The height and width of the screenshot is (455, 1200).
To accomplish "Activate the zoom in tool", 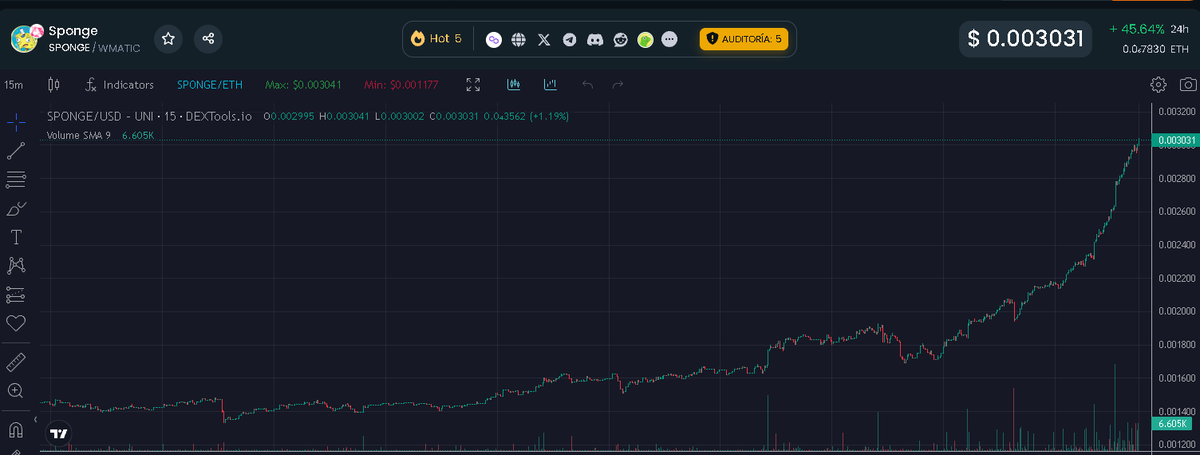I will [16, 390].
